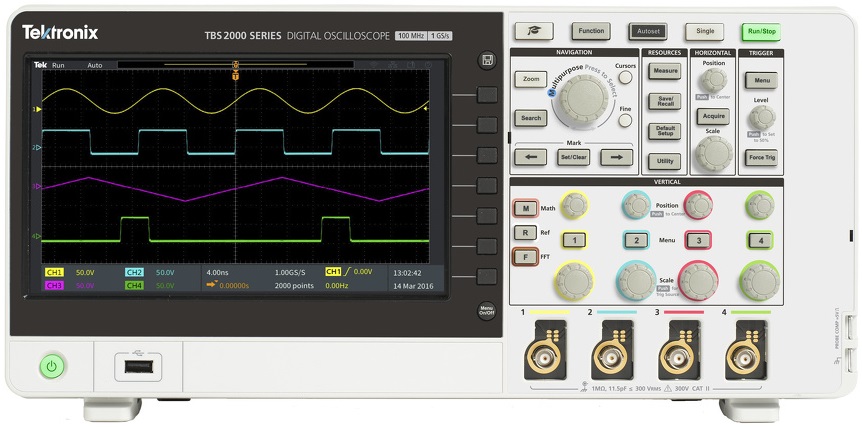862x427 pixels.
Task: Click the channel 2 ground marker on screen
Action: [38, 147]
